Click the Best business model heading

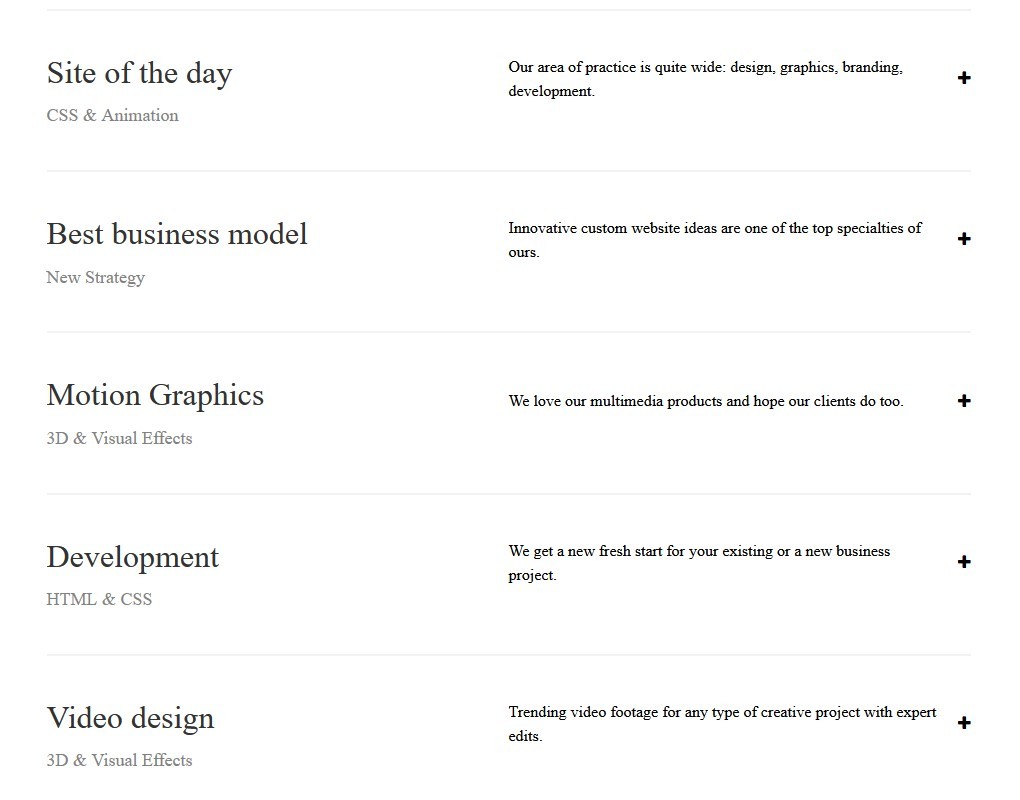point(177,234)
